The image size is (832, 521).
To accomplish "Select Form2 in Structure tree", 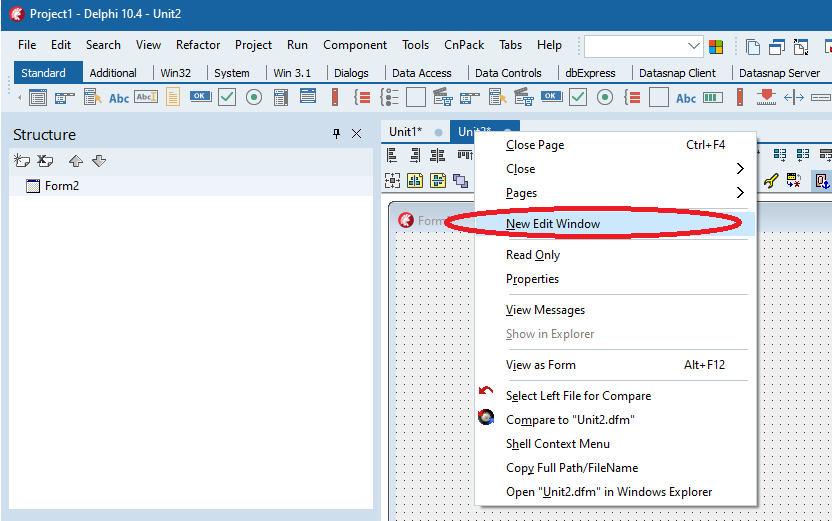I will (x=62, y=186).
